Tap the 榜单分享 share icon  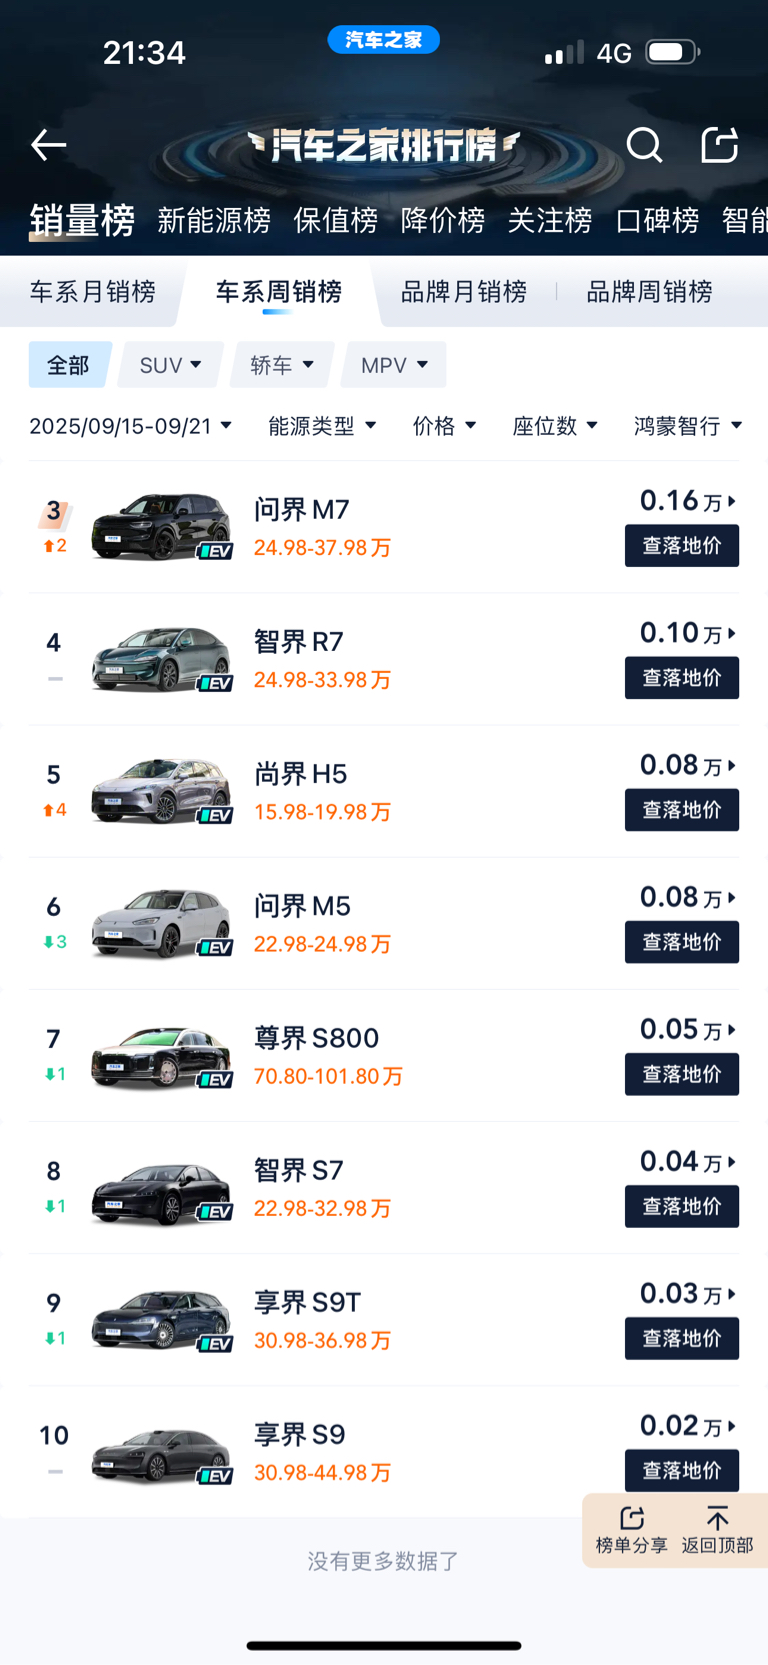(x=631, y=1518)
